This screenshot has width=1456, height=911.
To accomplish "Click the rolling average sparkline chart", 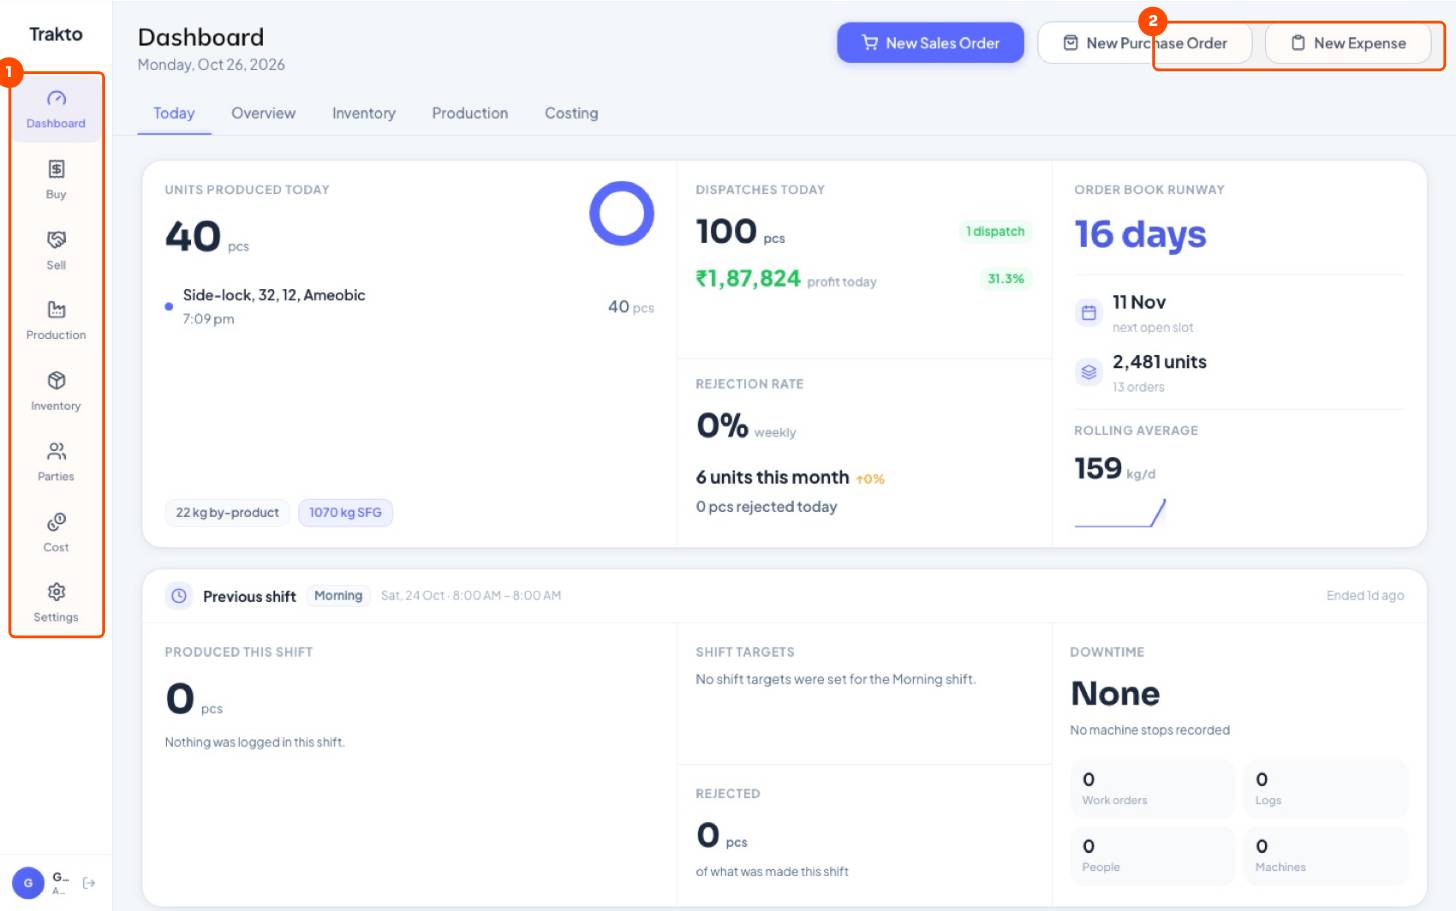I will click(x=1120, y=513).
